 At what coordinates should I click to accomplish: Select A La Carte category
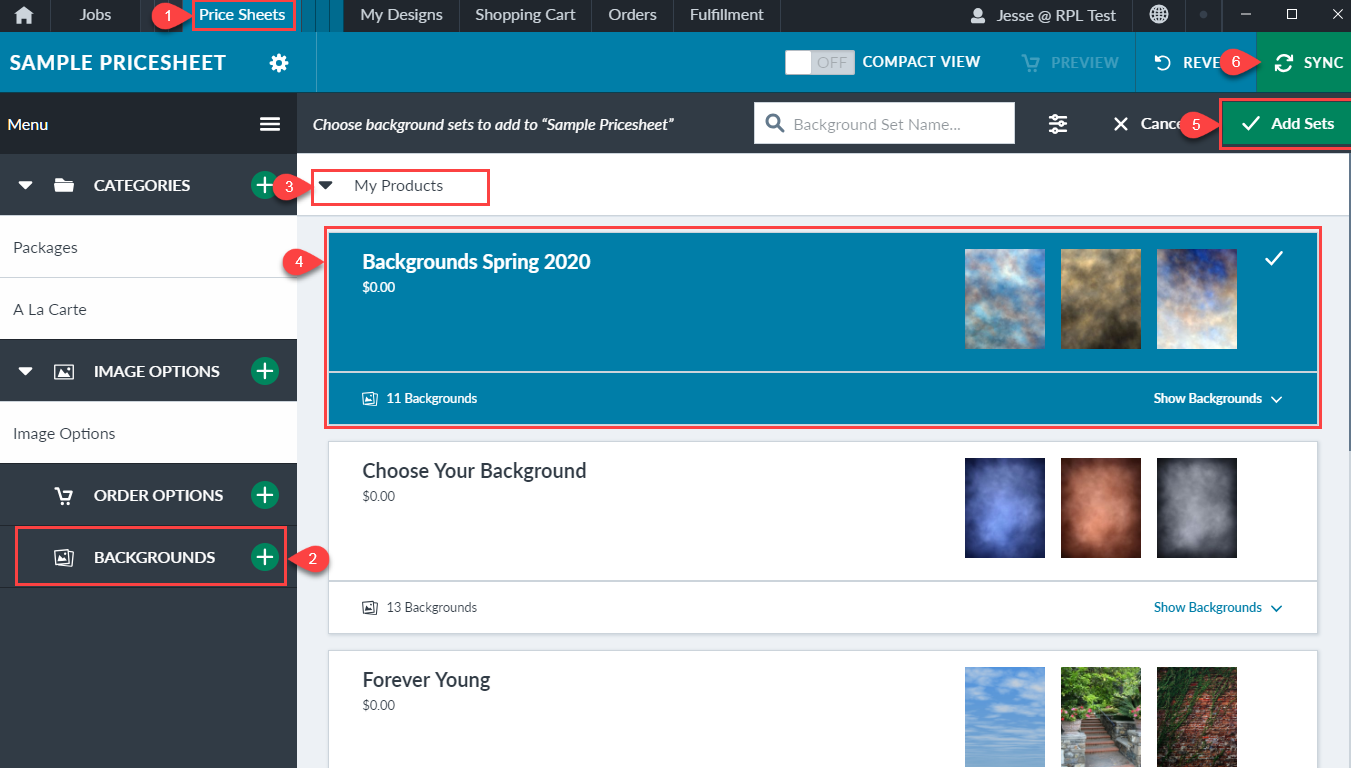[148, 309]
